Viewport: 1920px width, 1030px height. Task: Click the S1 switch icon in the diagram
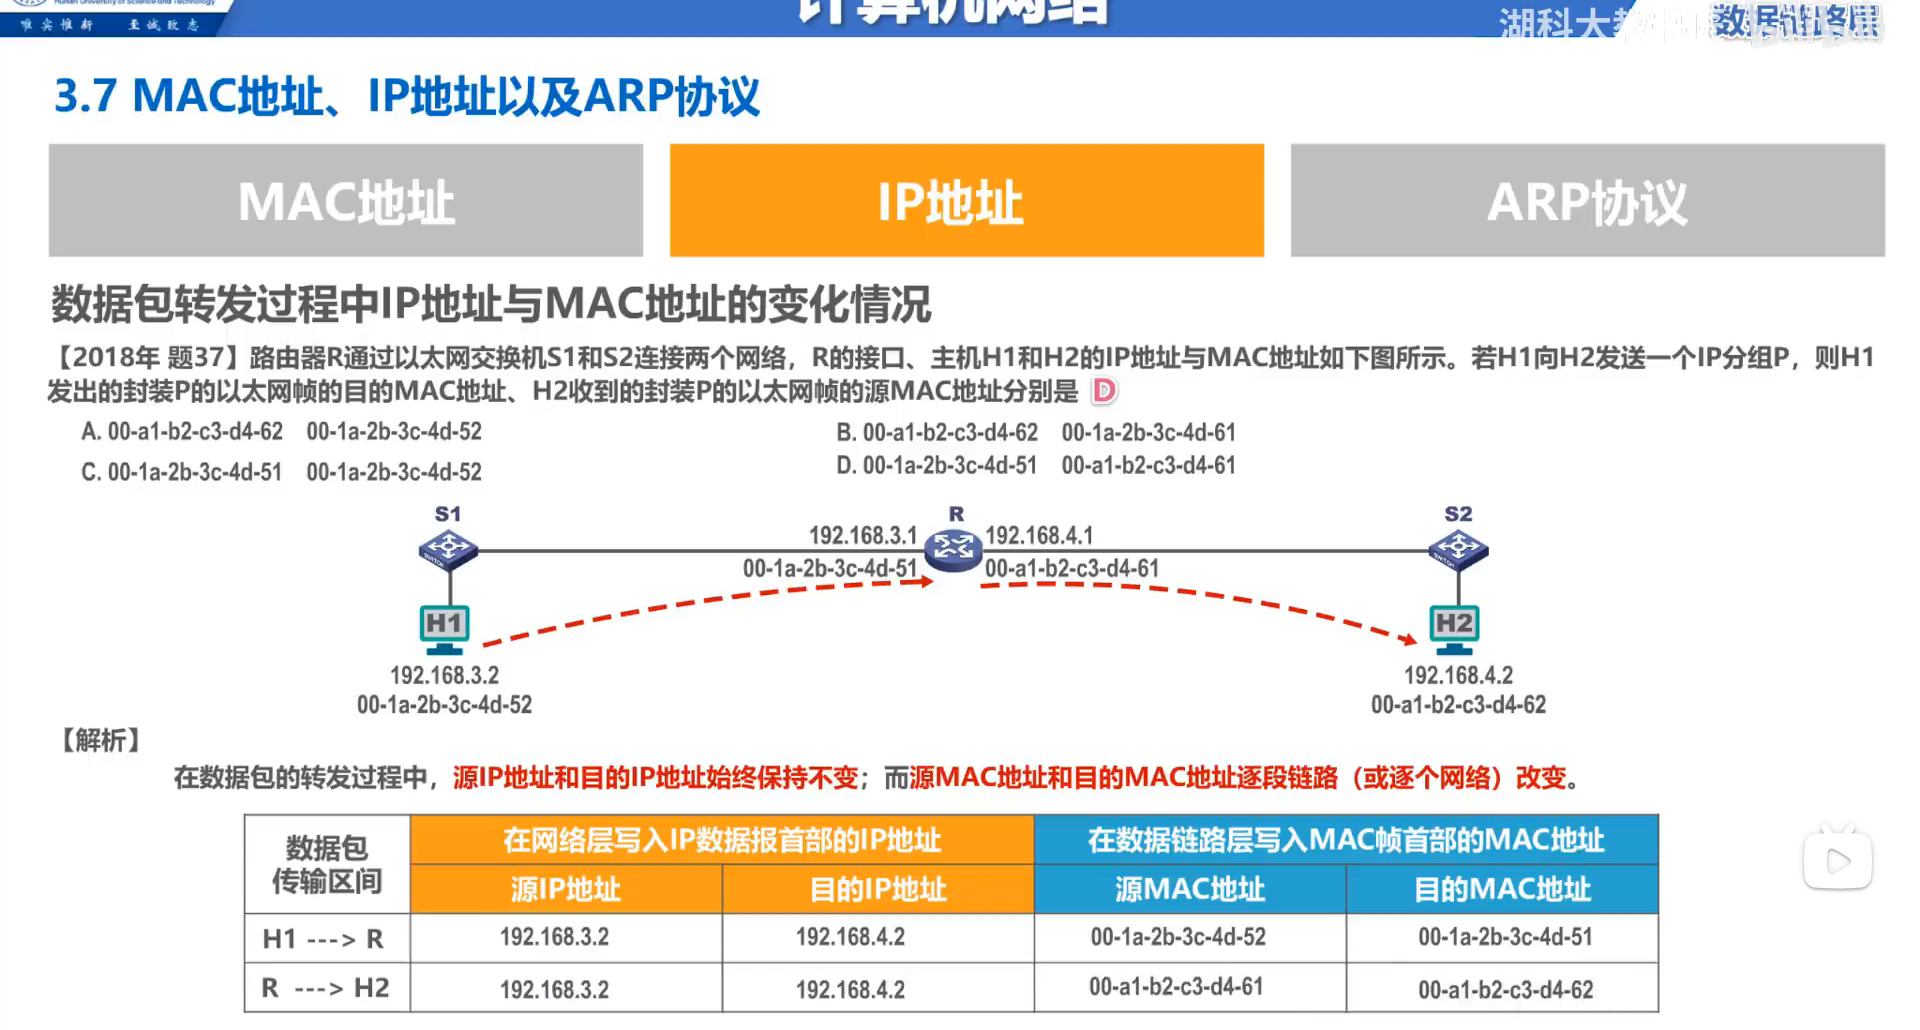click(x=448, y=549)
